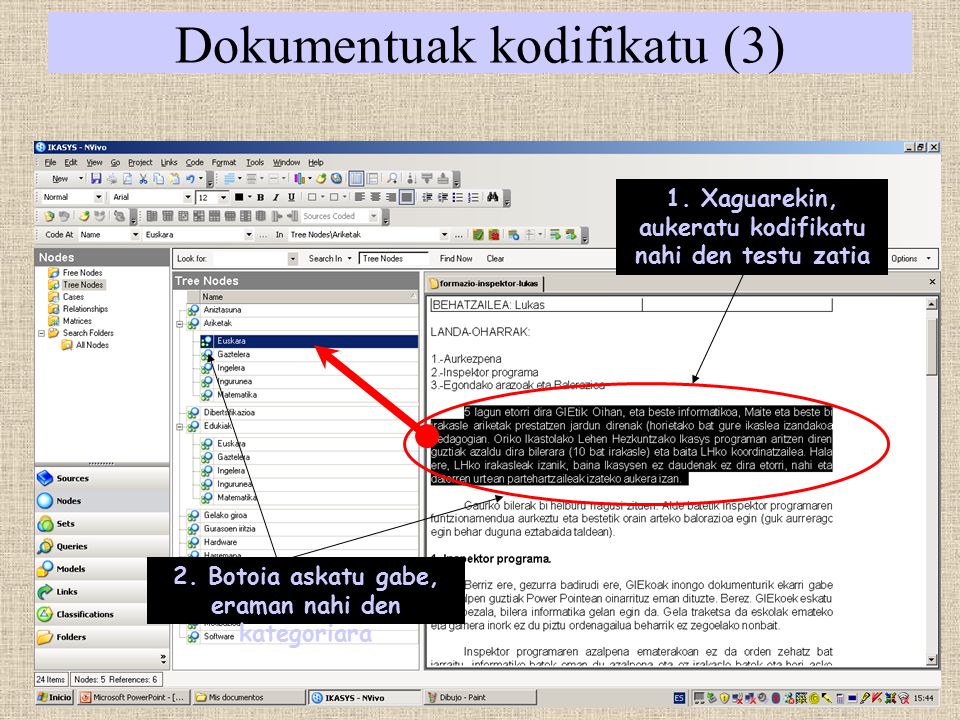The width and height of the screenshot is (960, 720).
Task: Toggle Justify paragraph alignment
Action: (x=406, y=197)
